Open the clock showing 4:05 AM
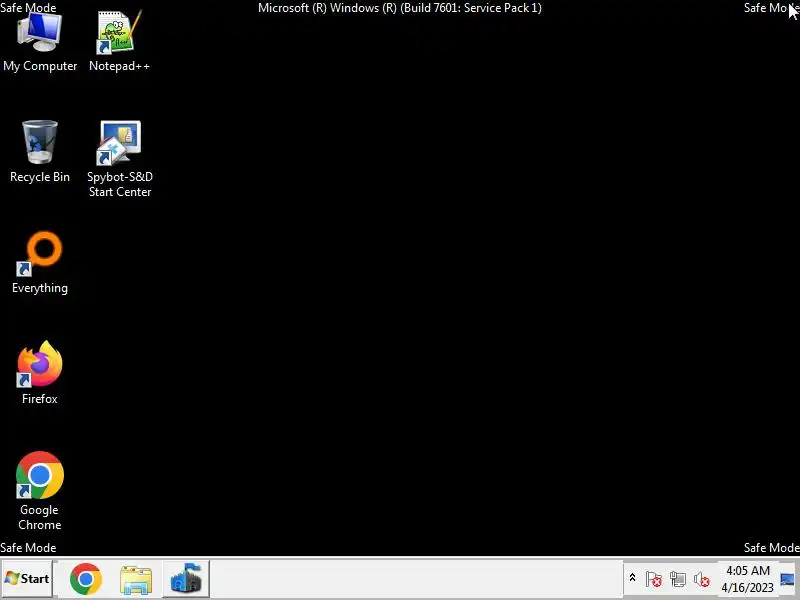Viewport: 800px width, 600px height. (747, 579)
